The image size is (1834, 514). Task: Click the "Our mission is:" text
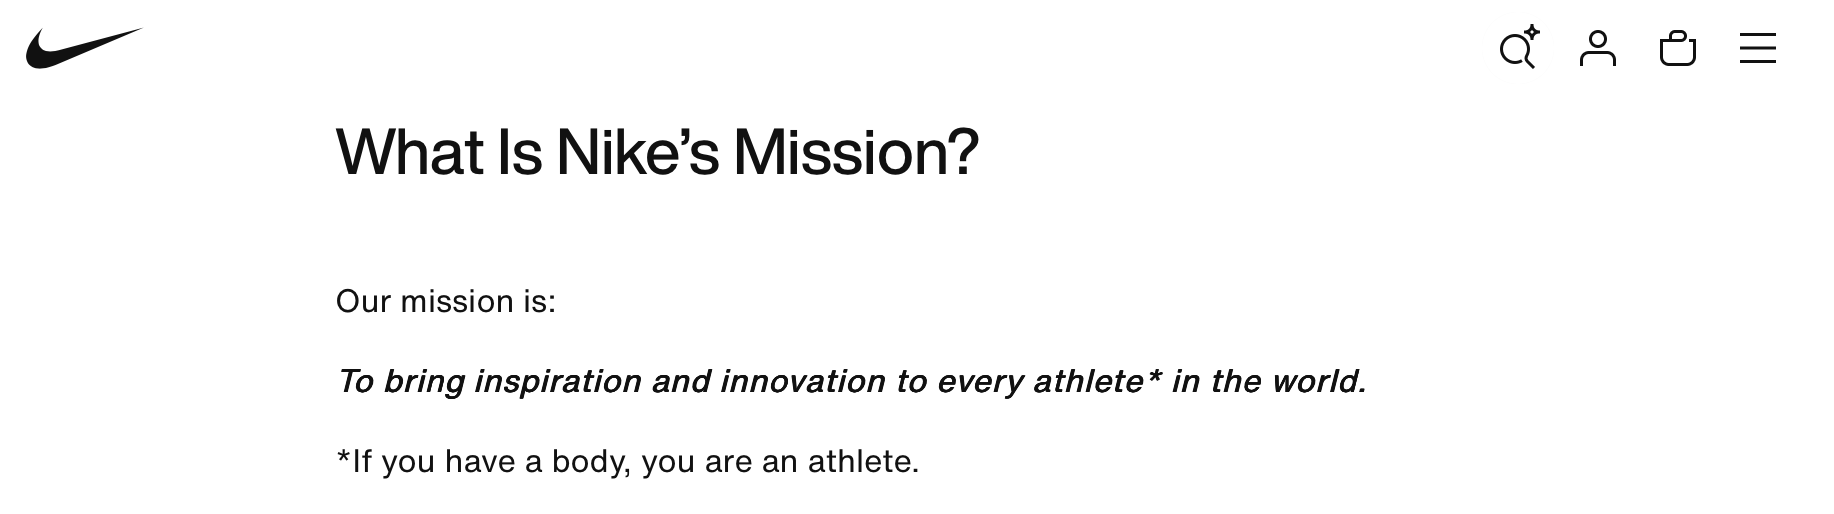click(x=445, y=301)
